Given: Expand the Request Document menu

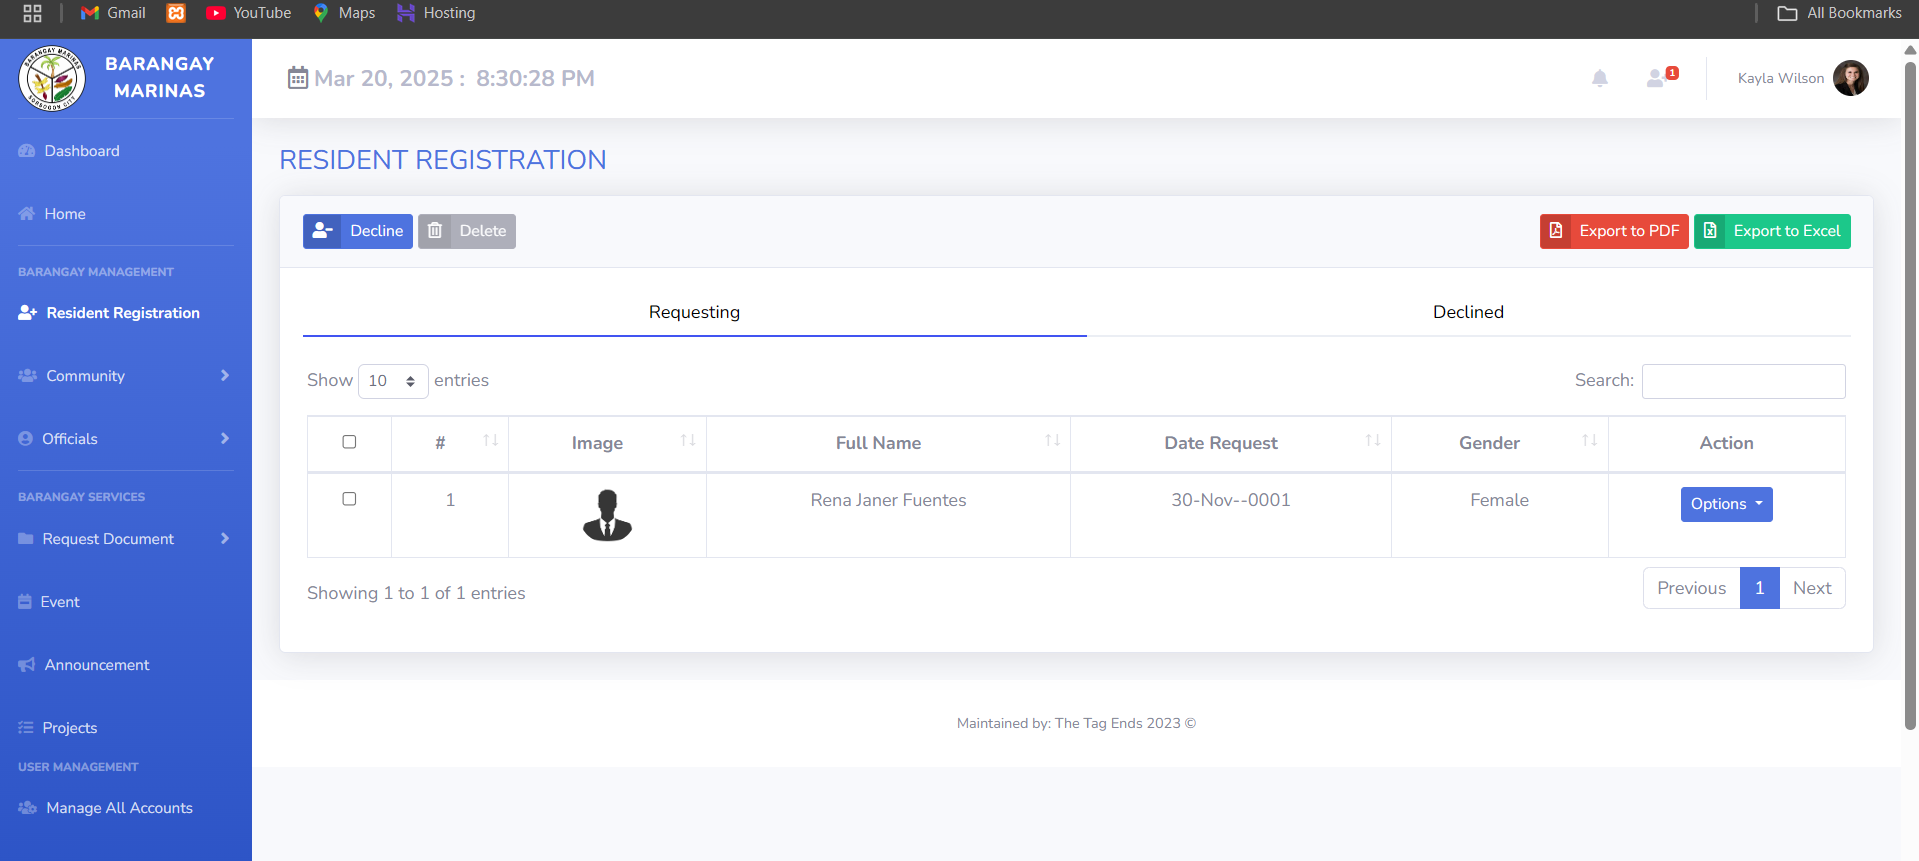Looking at the screenshot, I should pos(125,539).
